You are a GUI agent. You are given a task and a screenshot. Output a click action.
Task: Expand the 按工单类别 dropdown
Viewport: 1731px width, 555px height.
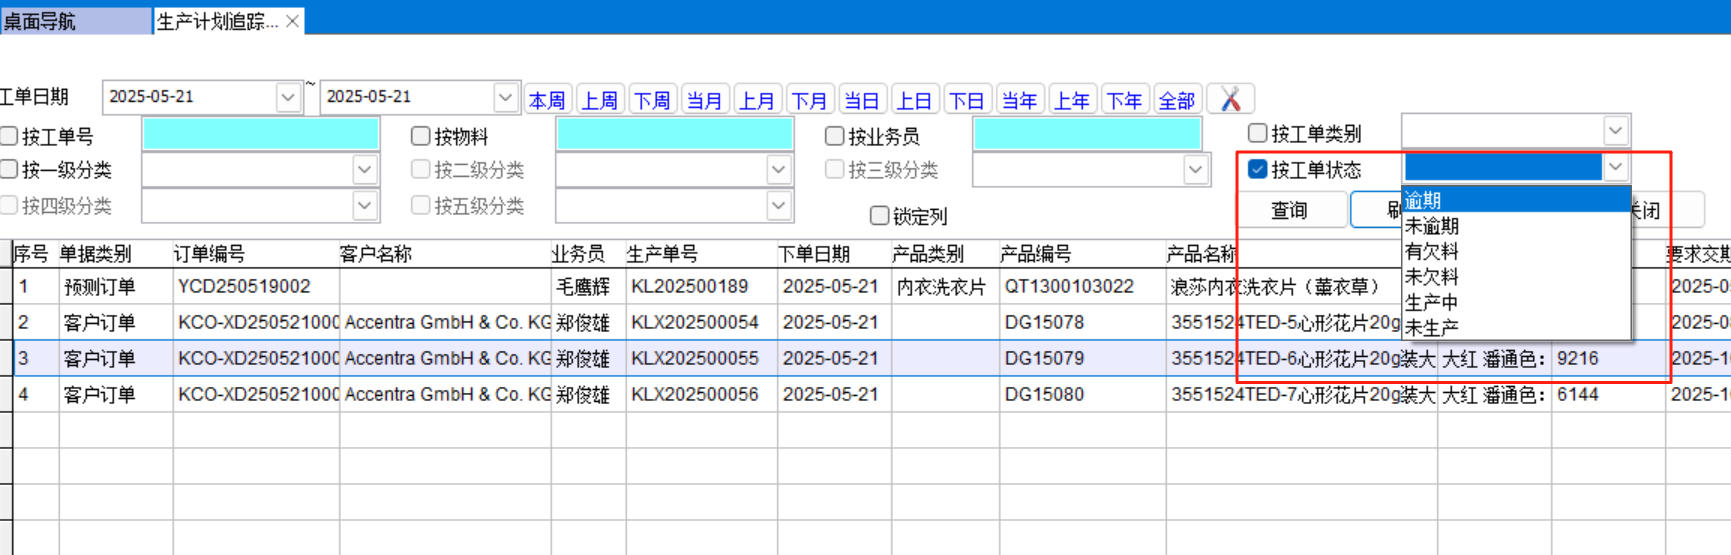click(1615, 131)
